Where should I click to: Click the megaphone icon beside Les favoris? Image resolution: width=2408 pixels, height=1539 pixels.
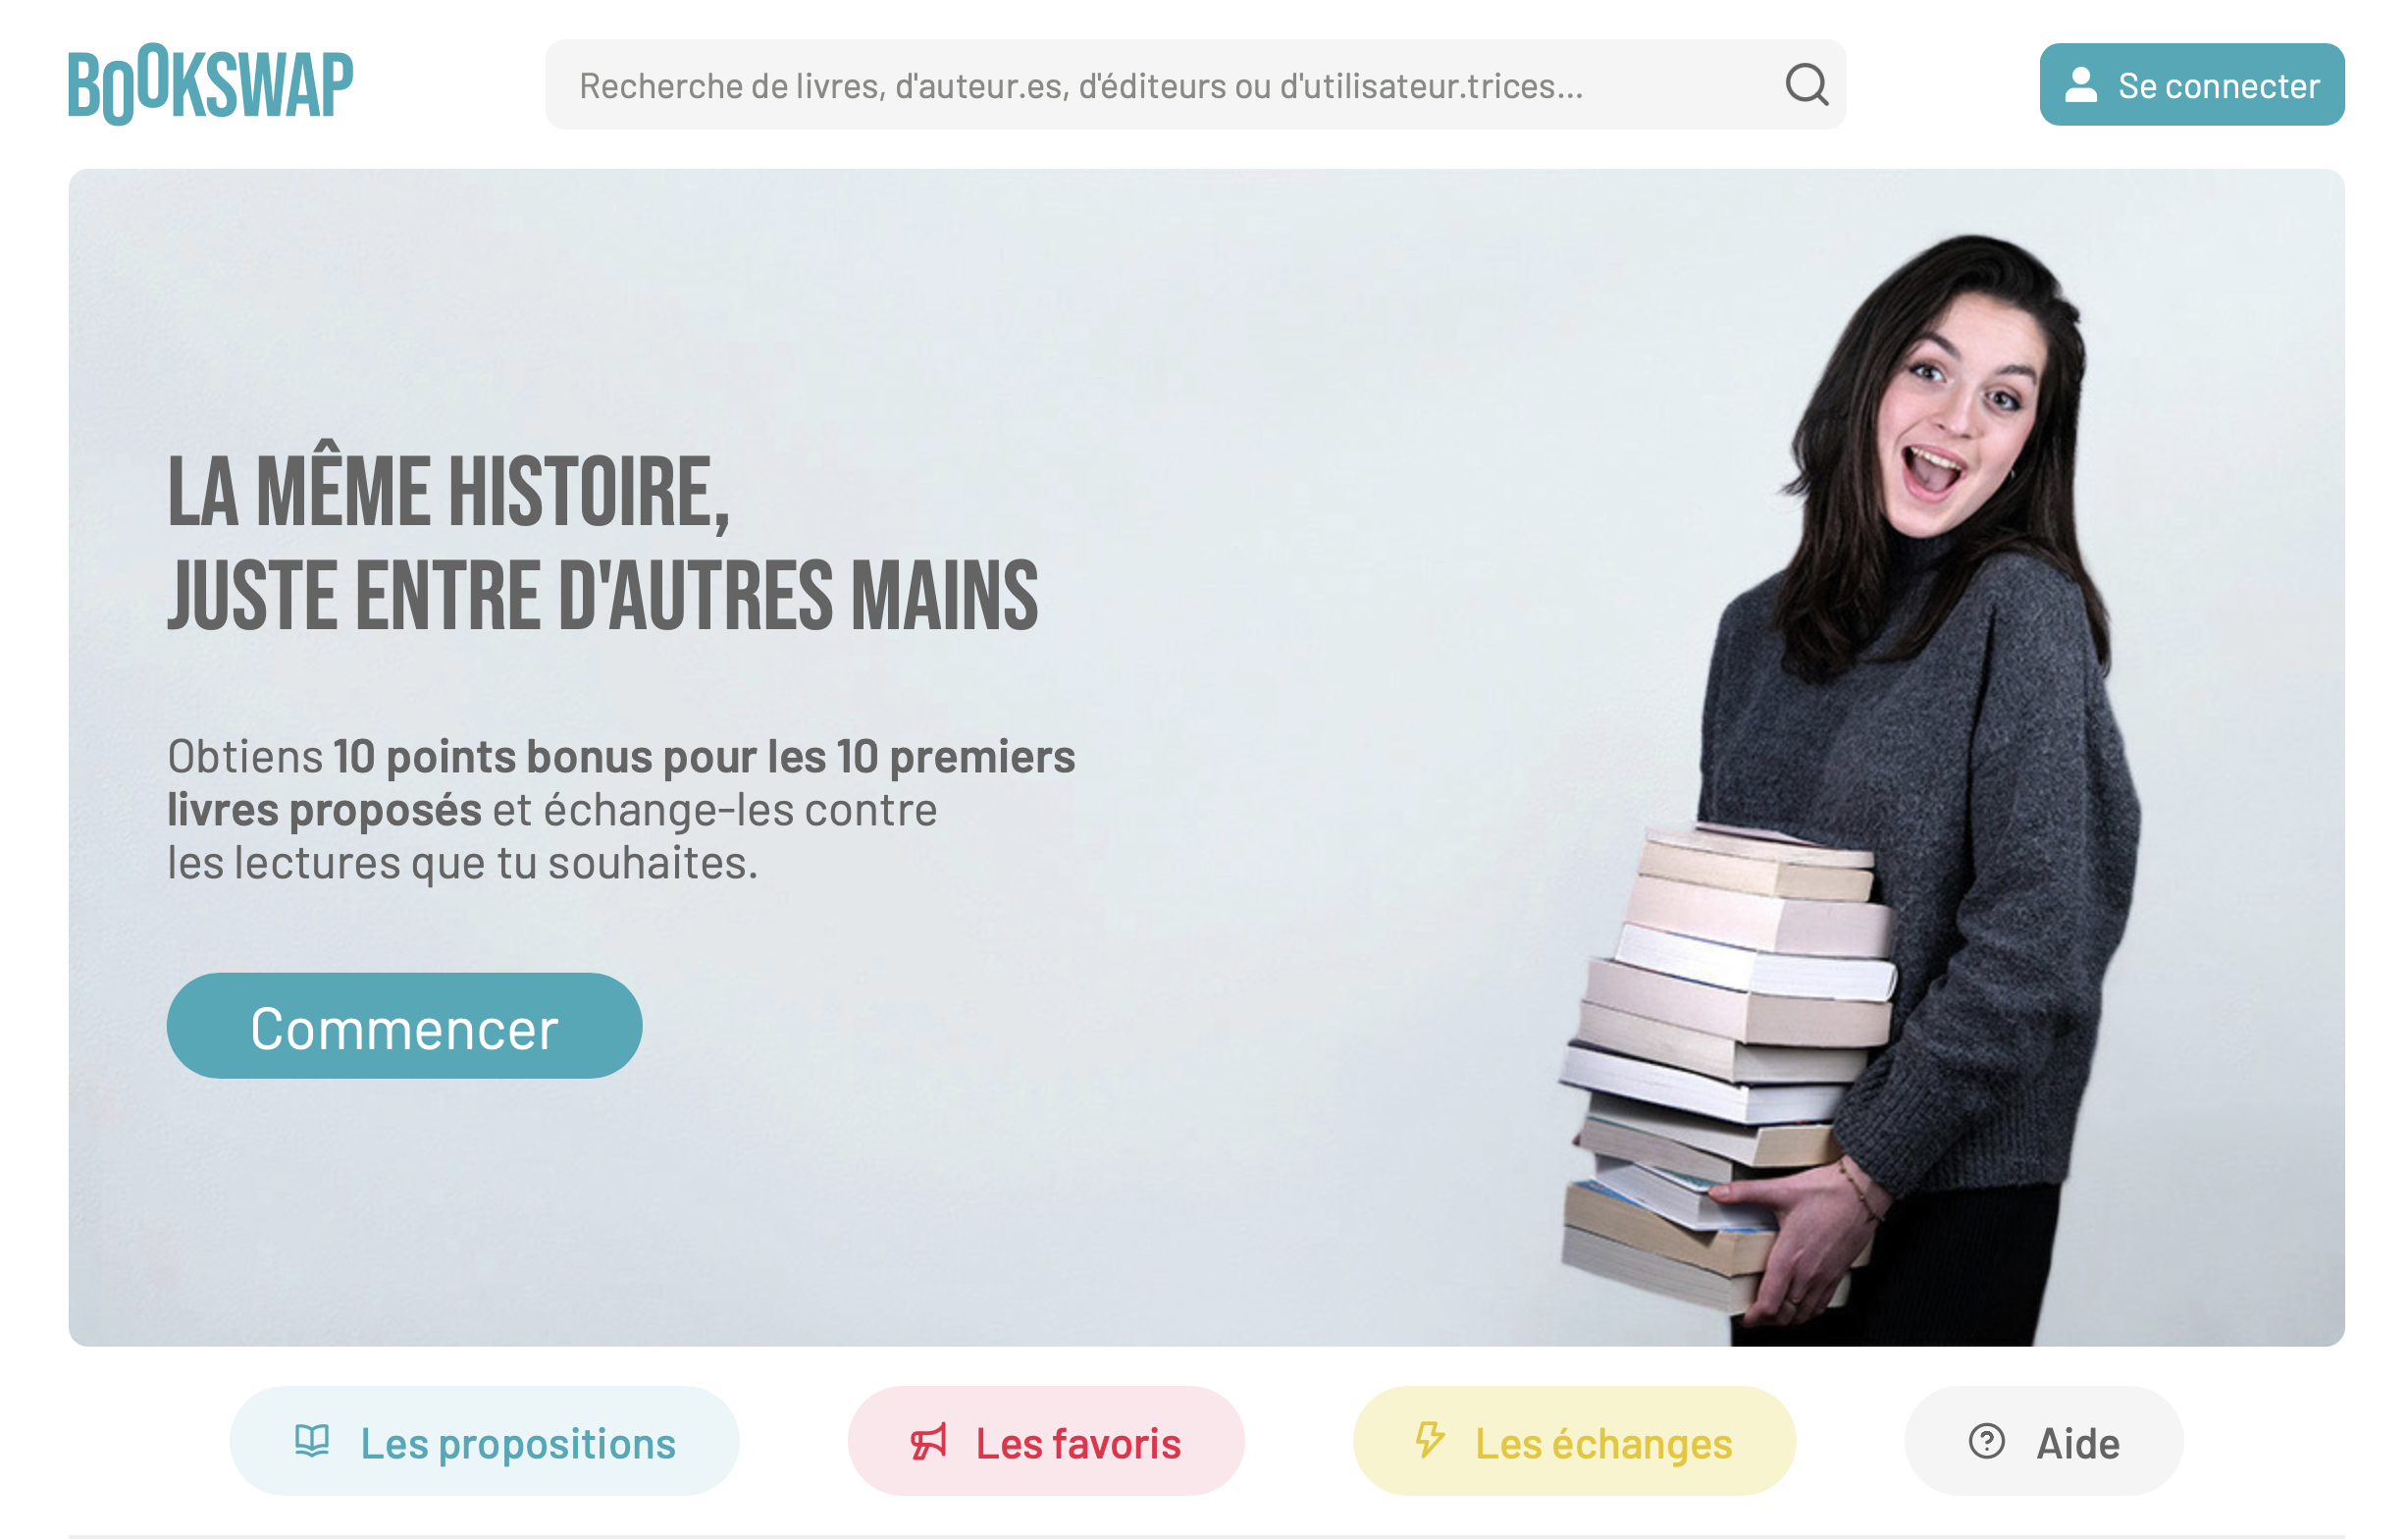click(928, 1441)
